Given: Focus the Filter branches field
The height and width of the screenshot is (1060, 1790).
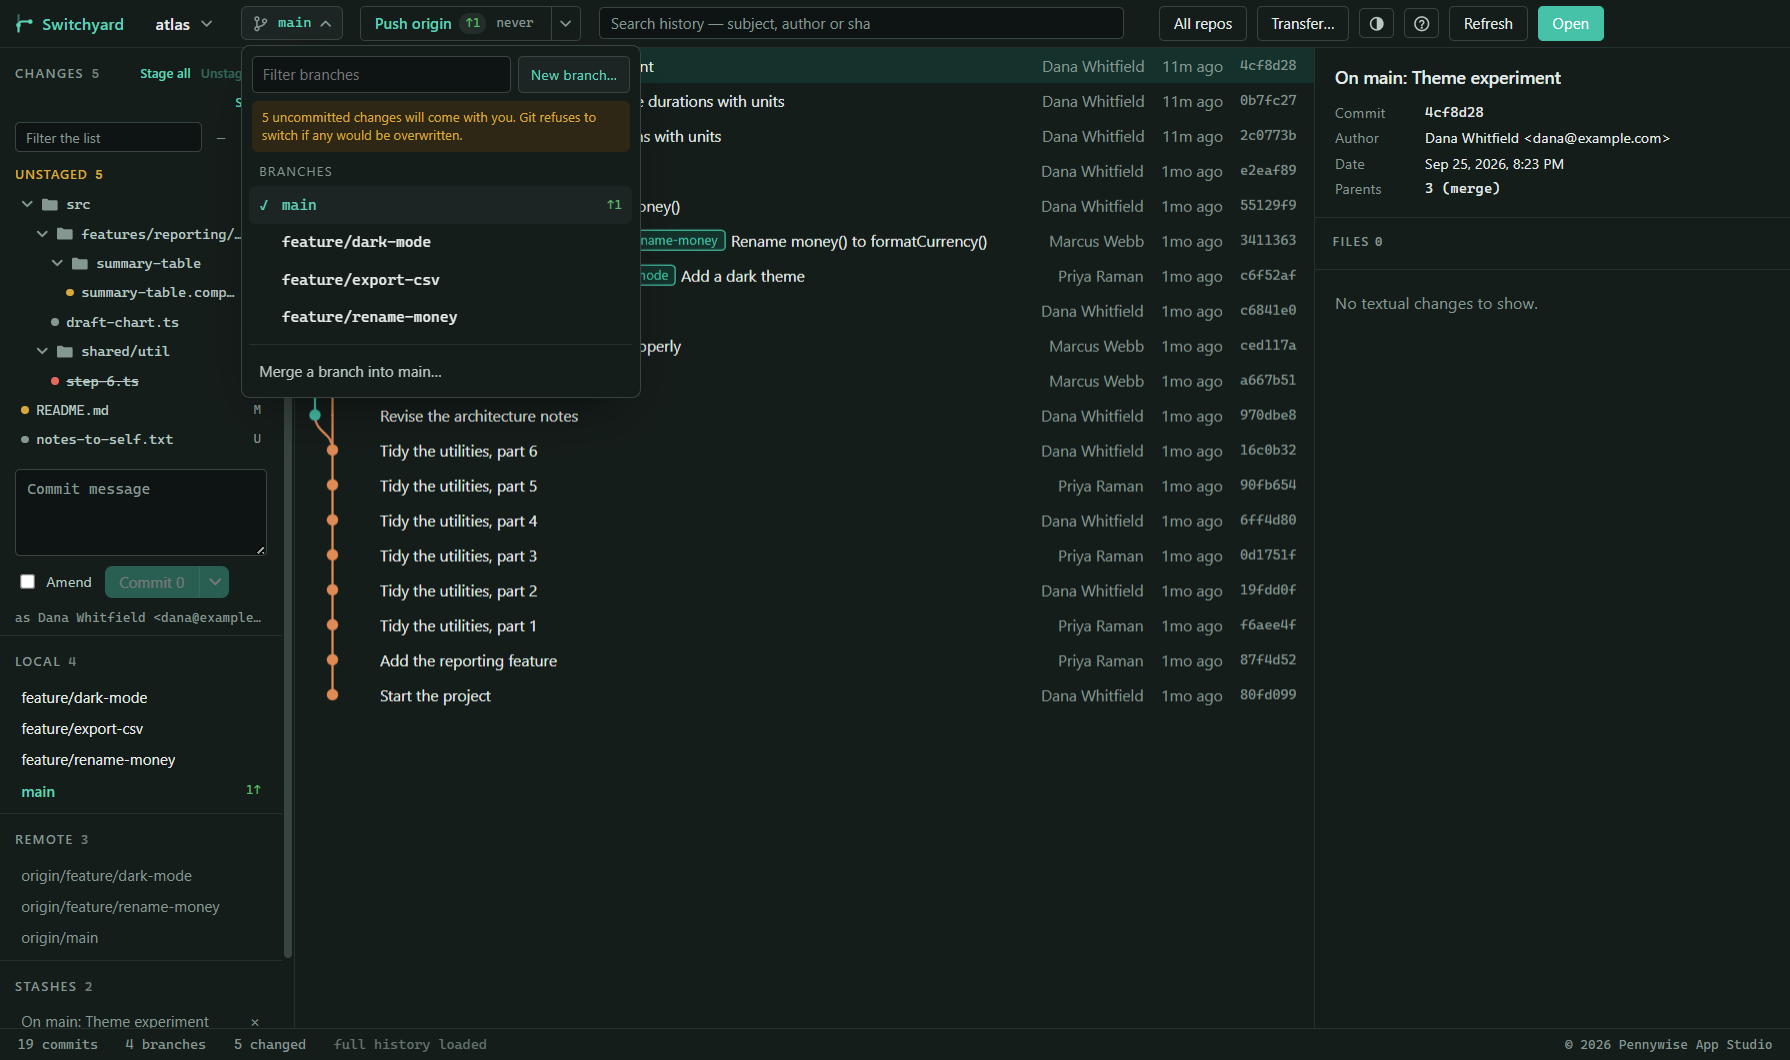Looking at the screenshot, I should click(381, 75).
